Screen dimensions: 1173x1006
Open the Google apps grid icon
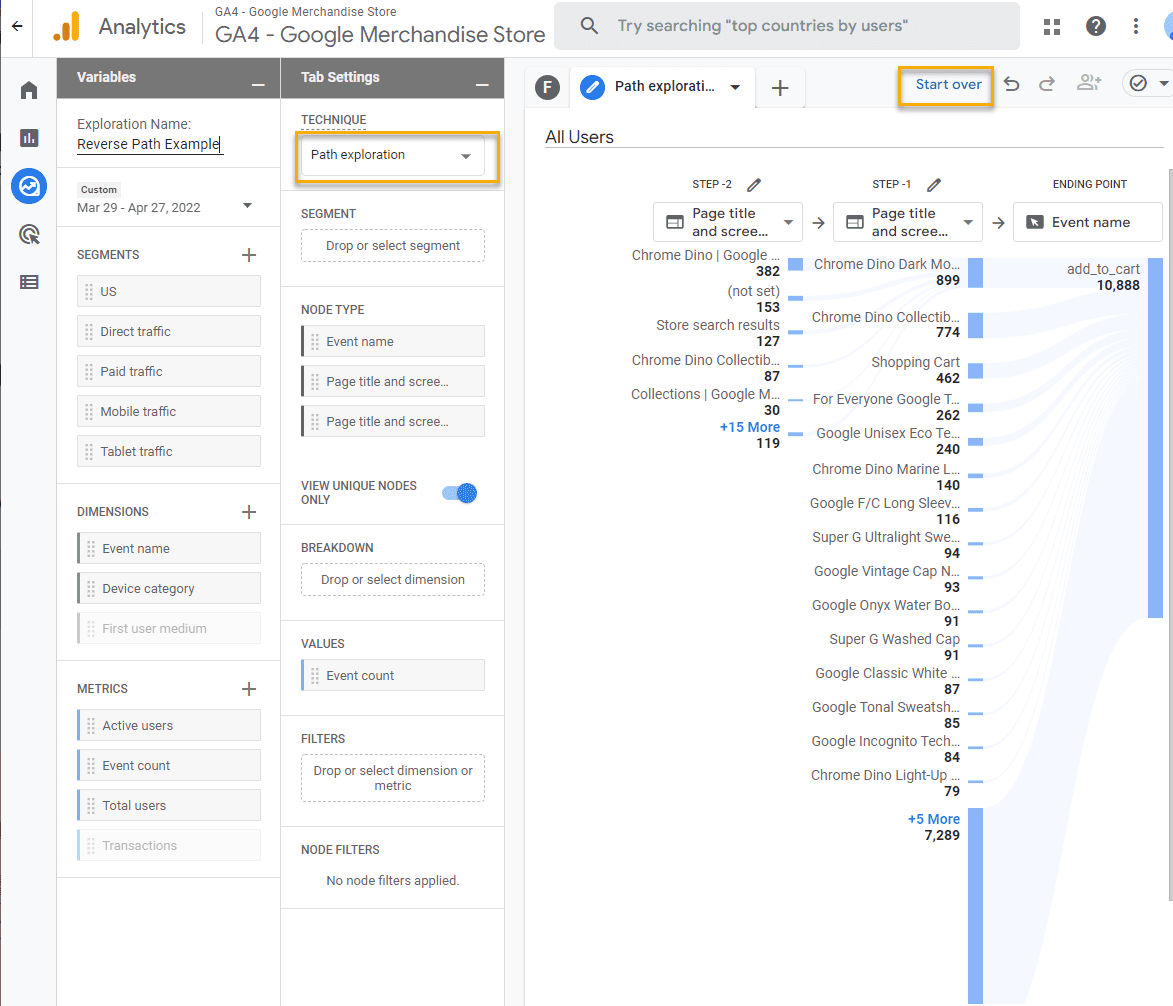[1052, 26]
